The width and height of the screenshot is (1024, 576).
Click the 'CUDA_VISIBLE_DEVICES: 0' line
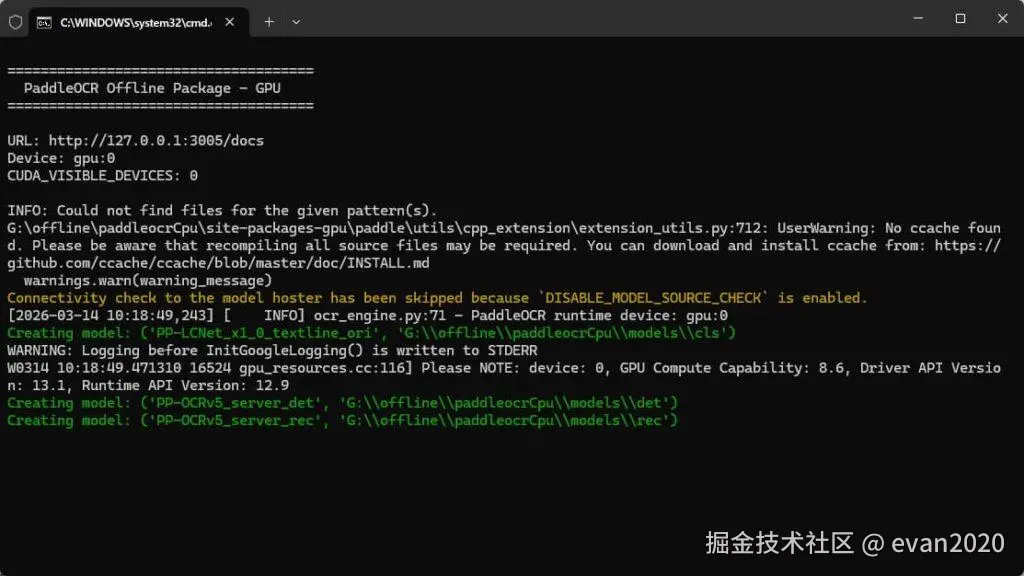pyautogui.click(x=103, y=176)
